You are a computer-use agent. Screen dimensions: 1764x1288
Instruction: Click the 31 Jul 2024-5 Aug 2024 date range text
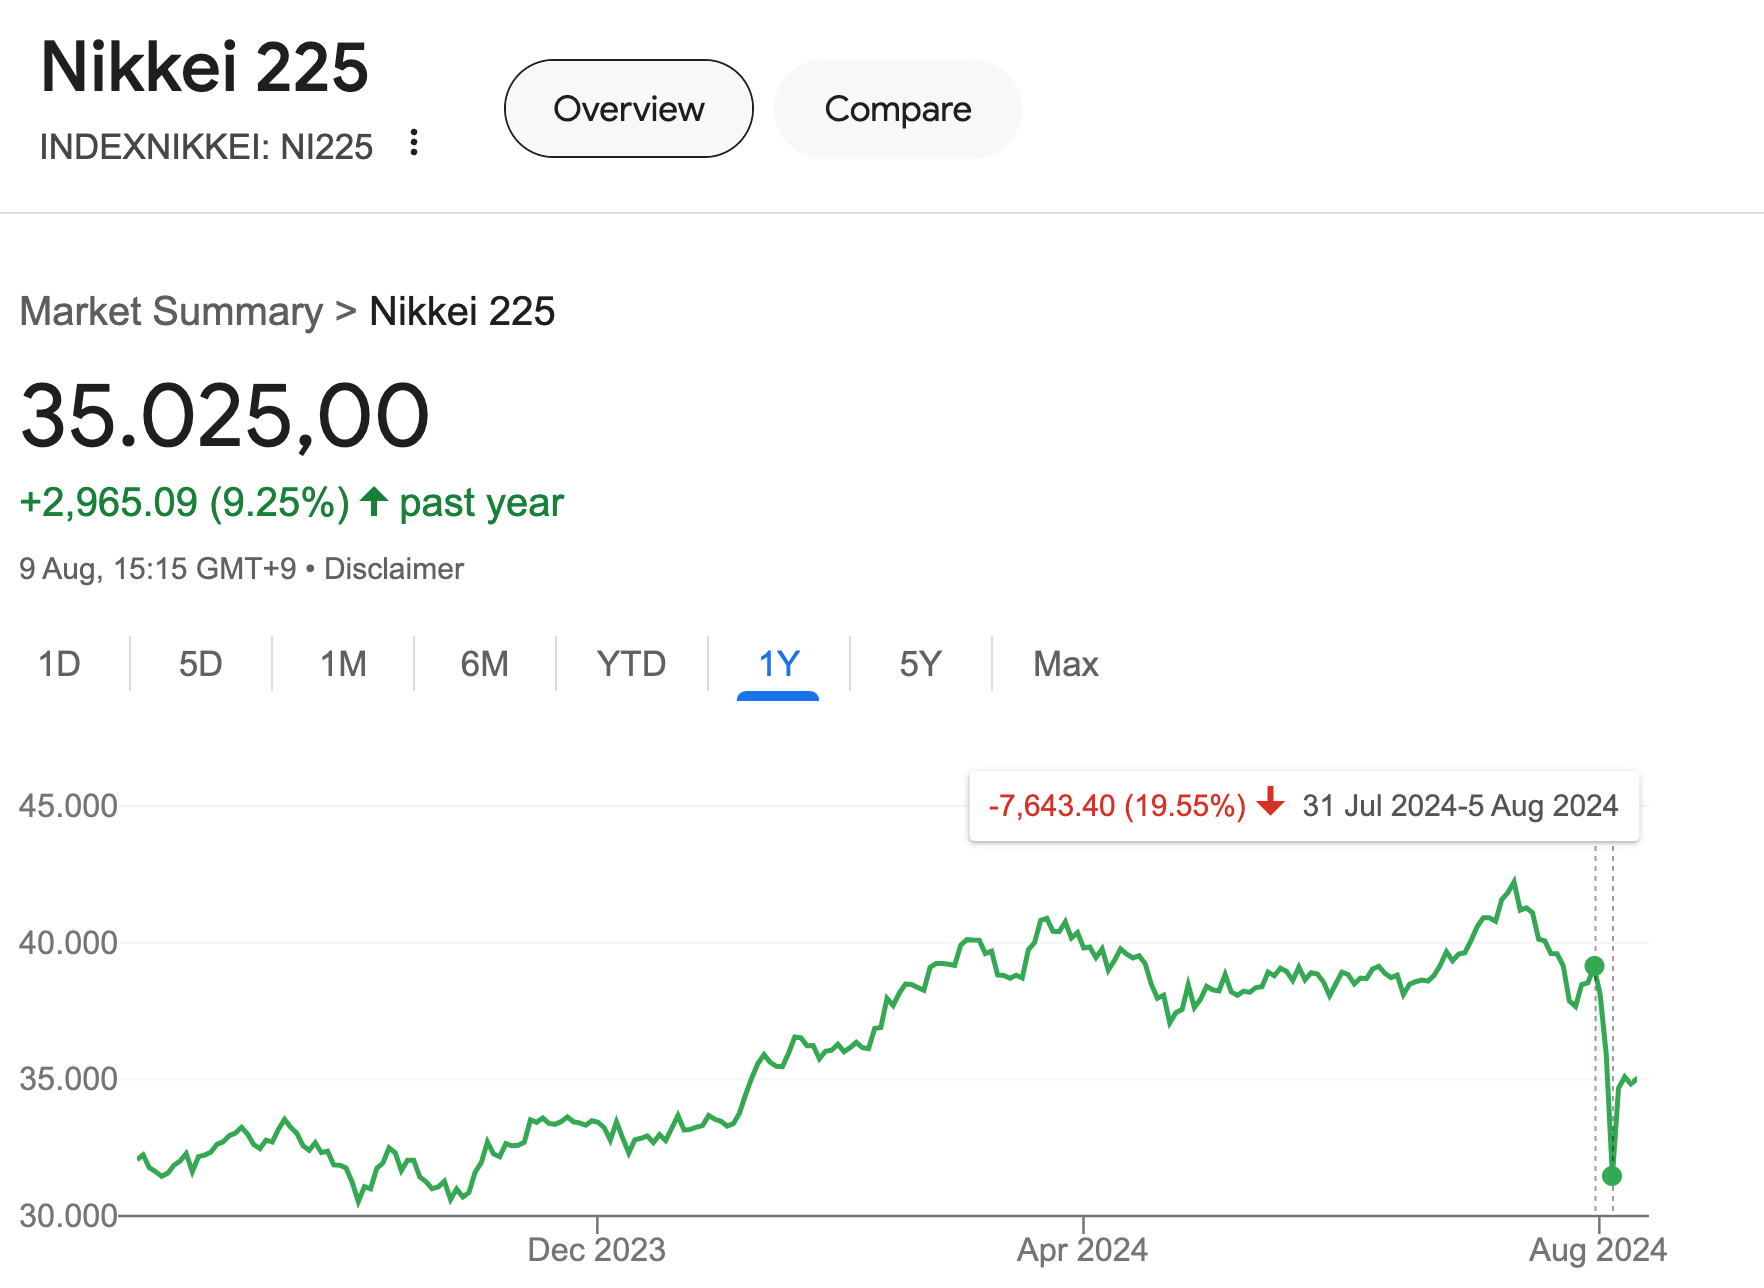click(1460, 805)
